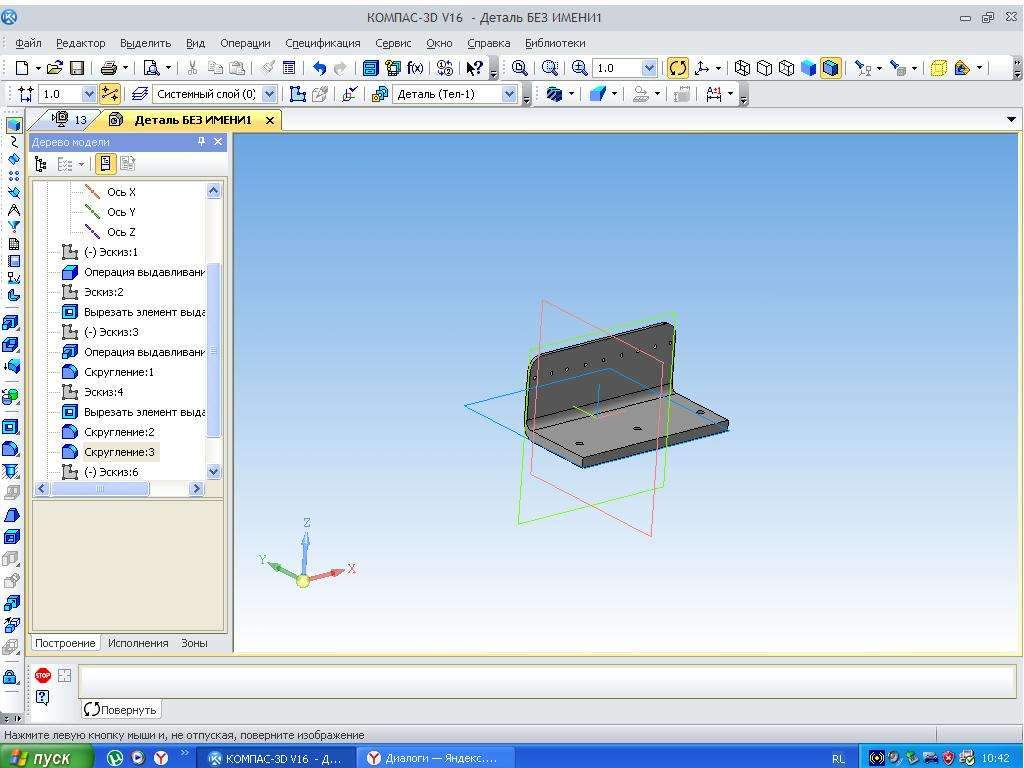Screen dimensions: 1024x768
Task: Click the Повернуть command tab
Action: (121, 709)
